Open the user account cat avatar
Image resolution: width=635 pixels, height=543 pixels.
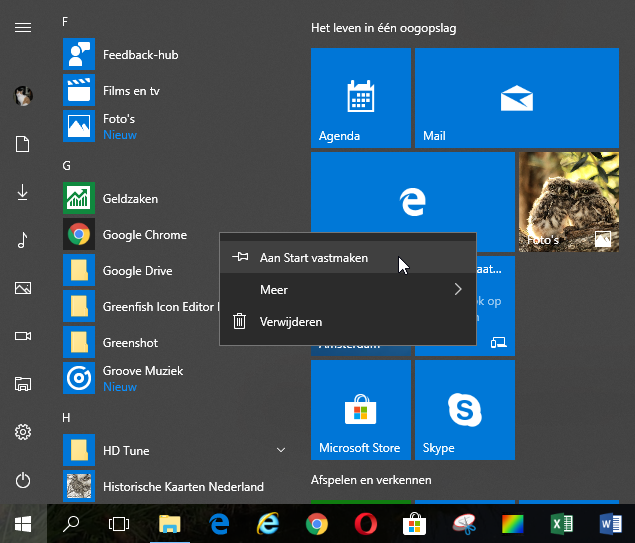click(23, 96)
